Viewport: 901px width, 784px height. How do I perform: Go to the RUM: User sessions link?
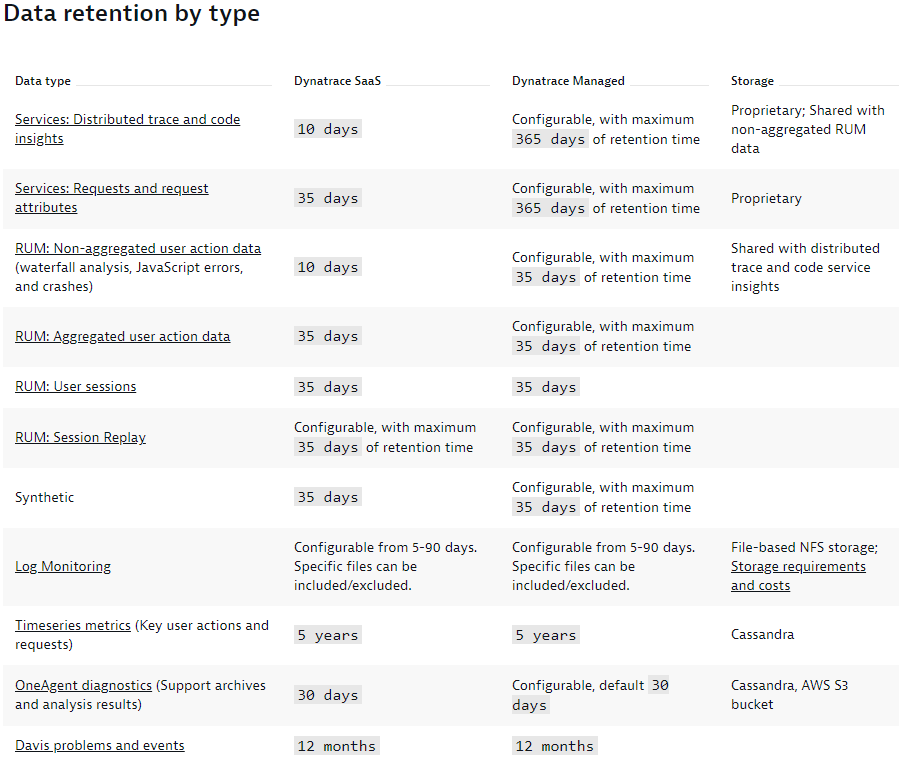click(x=75, y=387)
